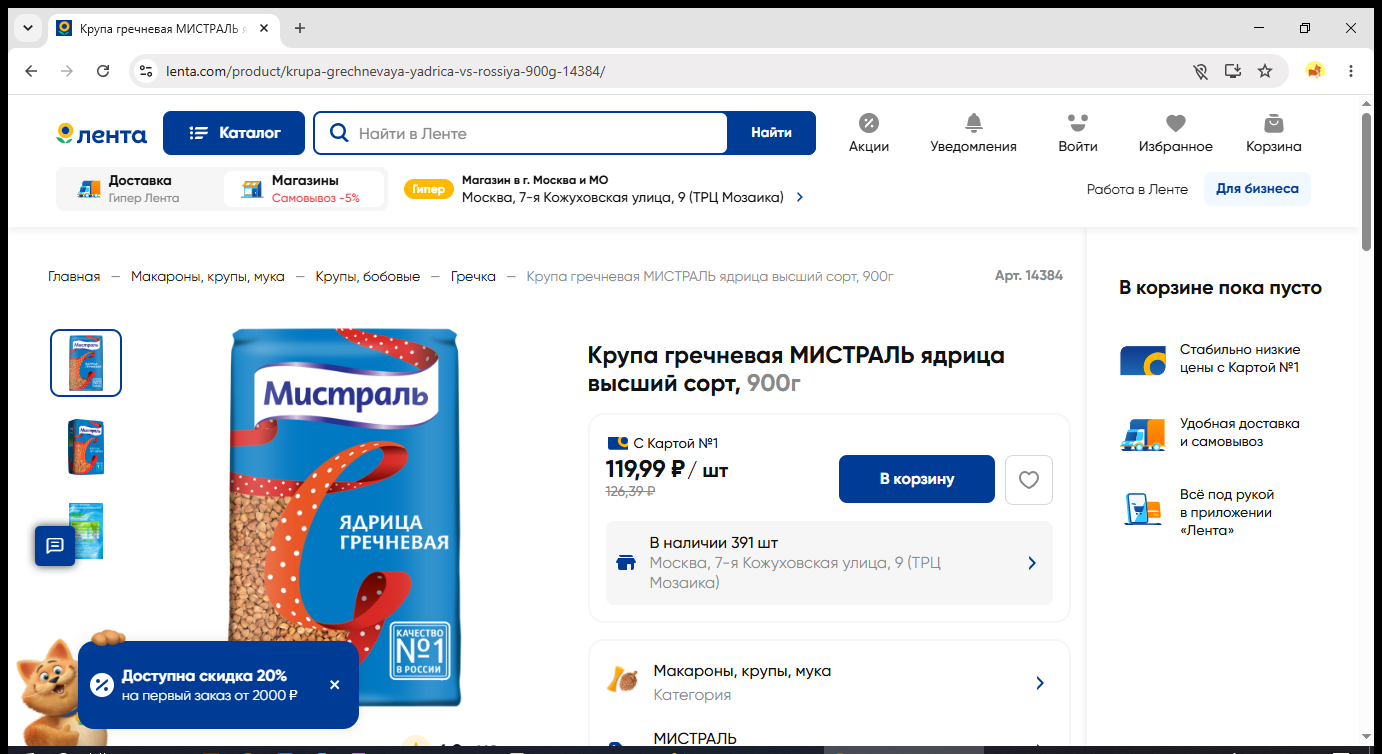1382x754 pixels.
Task: Open the browser extension icon beside star
Action: 1315,71
